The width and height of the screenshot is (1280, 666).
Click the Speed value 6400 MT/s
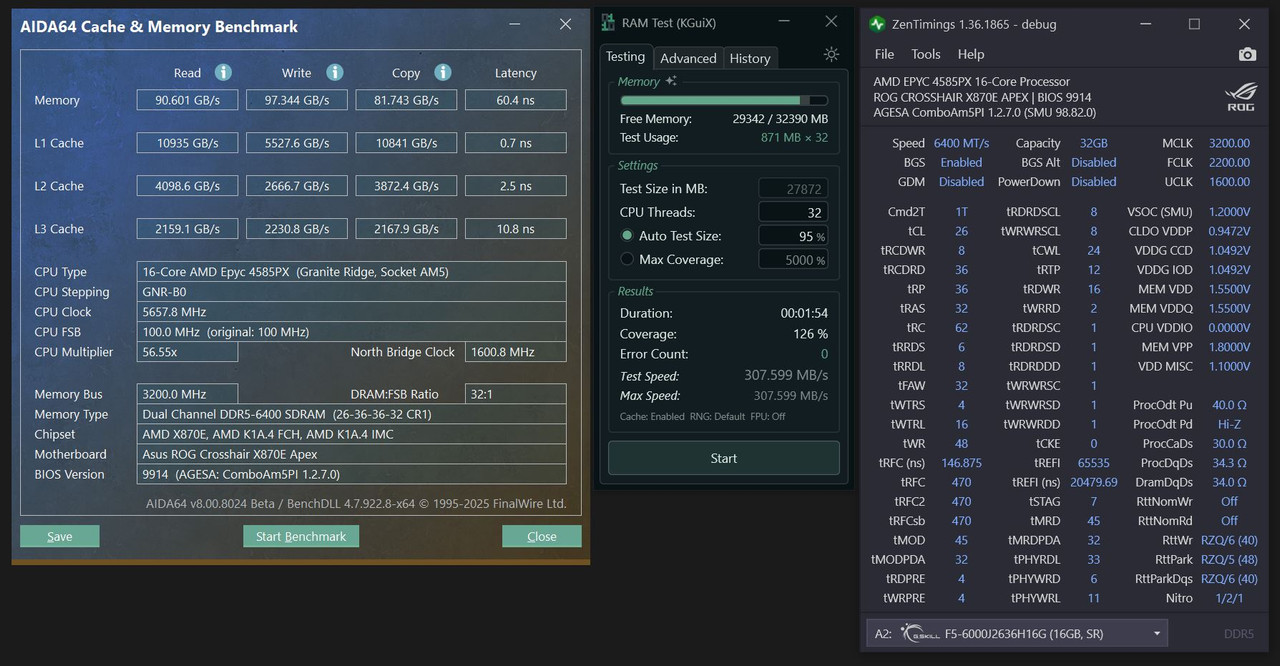pos(961,143)
